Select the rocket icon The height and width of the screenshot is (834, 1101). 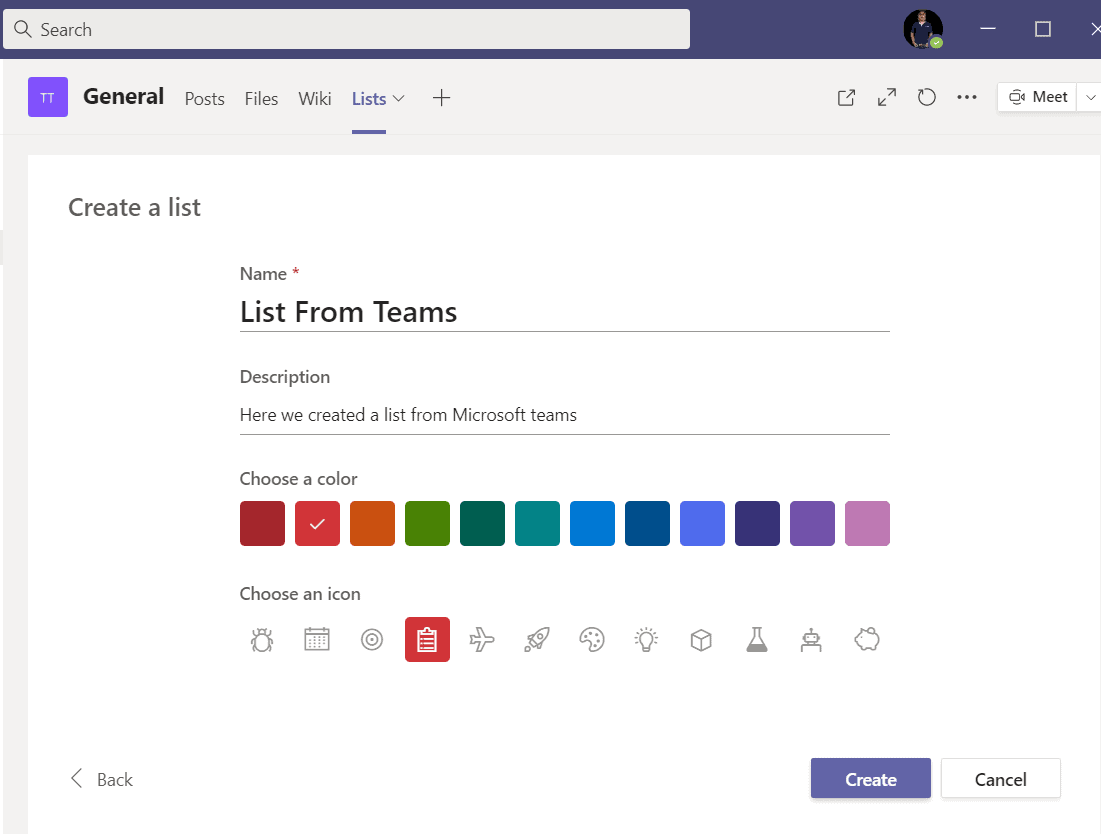click(x=537, y=639)
